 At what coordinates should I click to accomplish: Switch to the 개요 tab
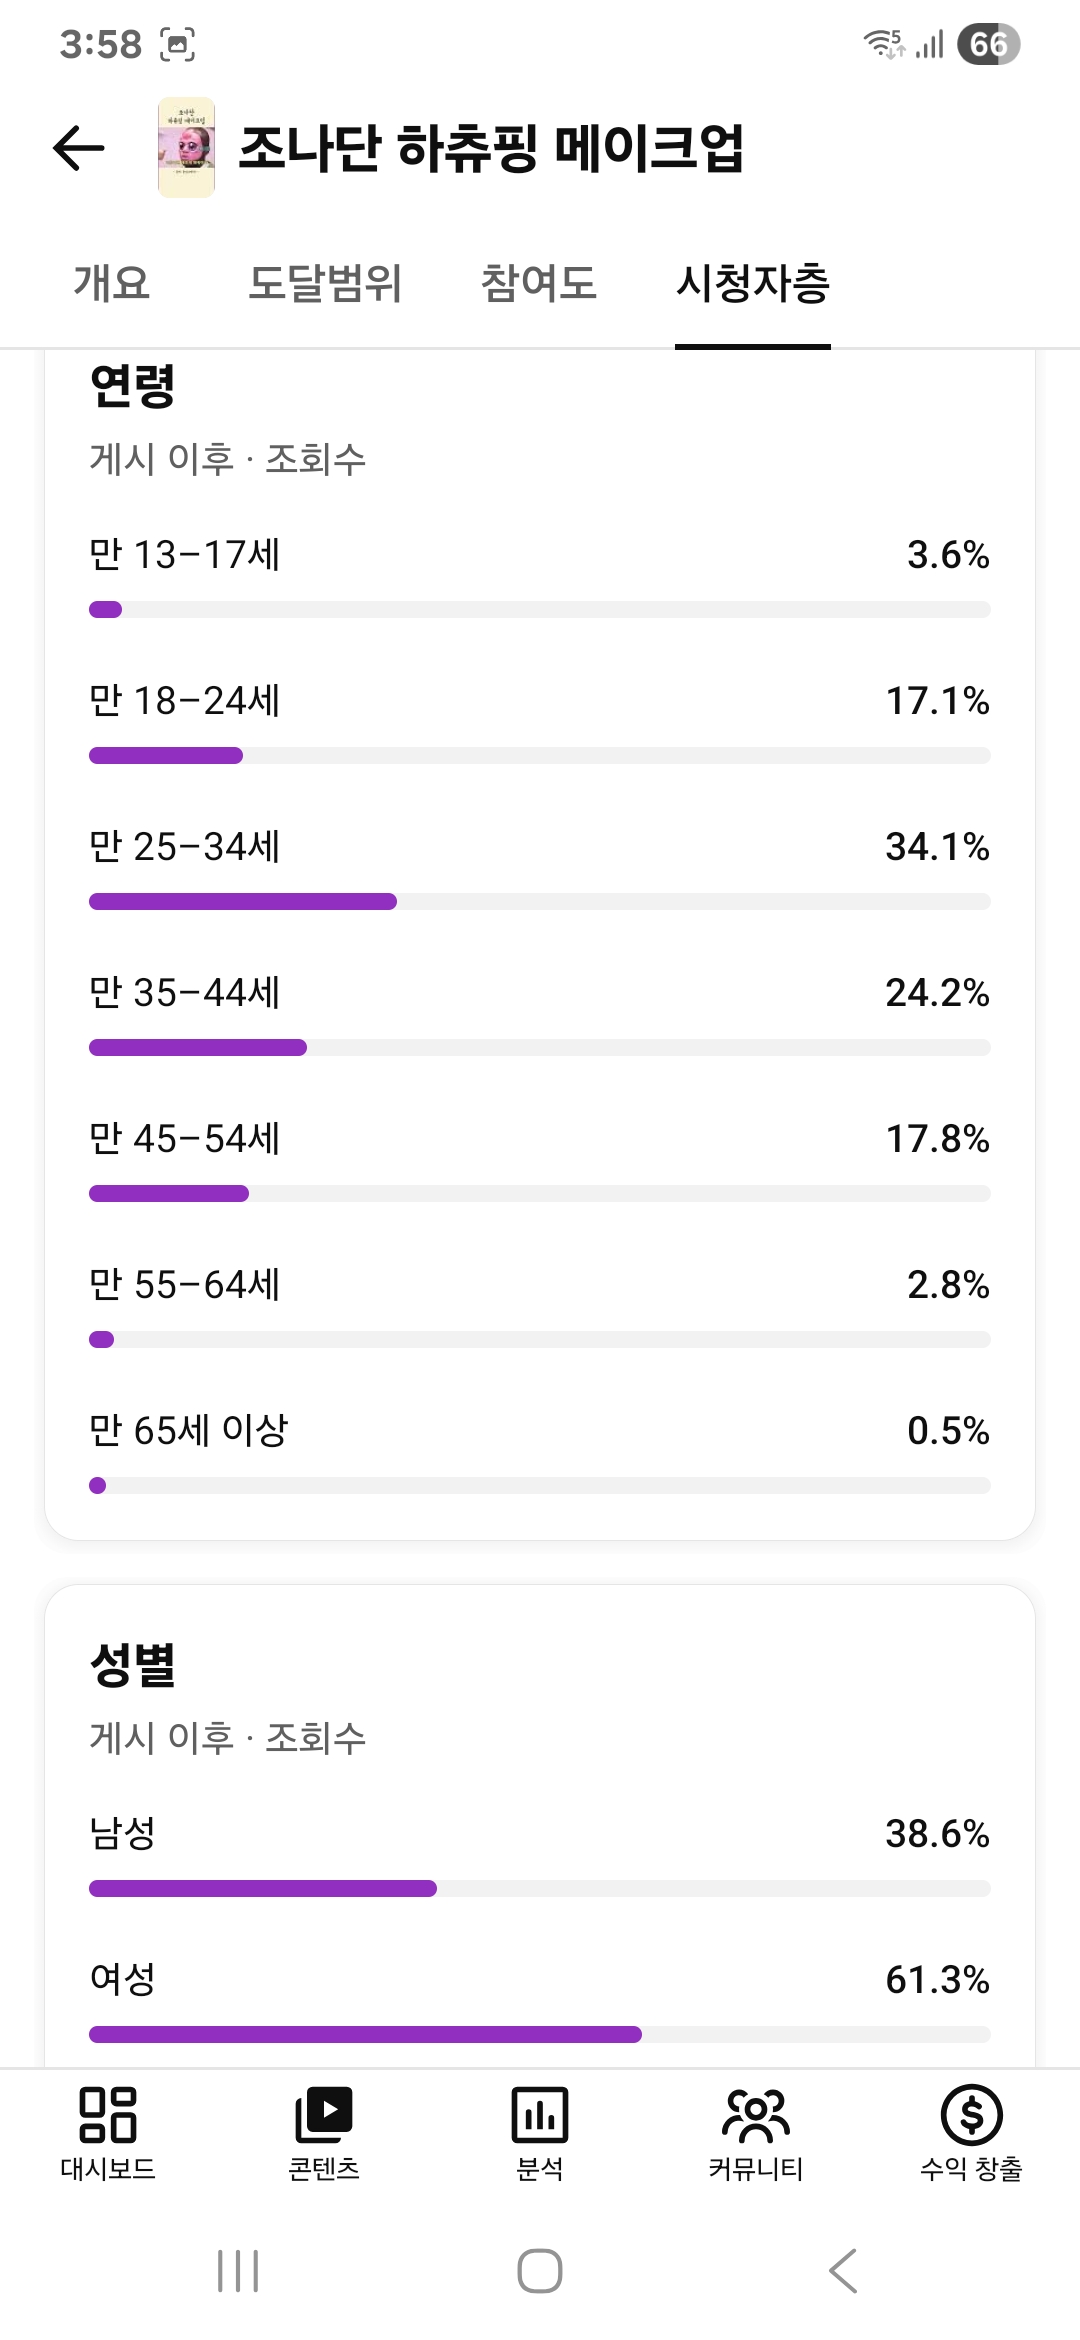[111, 283]
